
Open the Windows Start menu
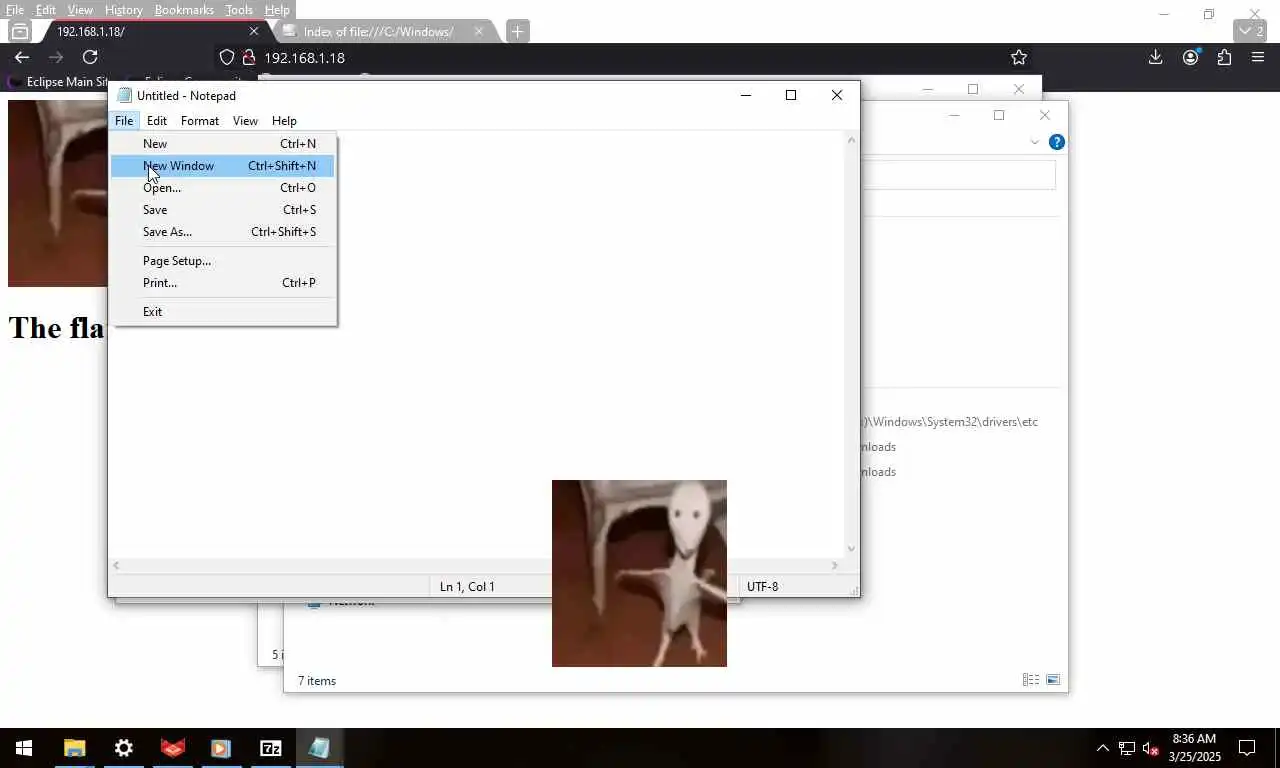(x=24, y=748)
